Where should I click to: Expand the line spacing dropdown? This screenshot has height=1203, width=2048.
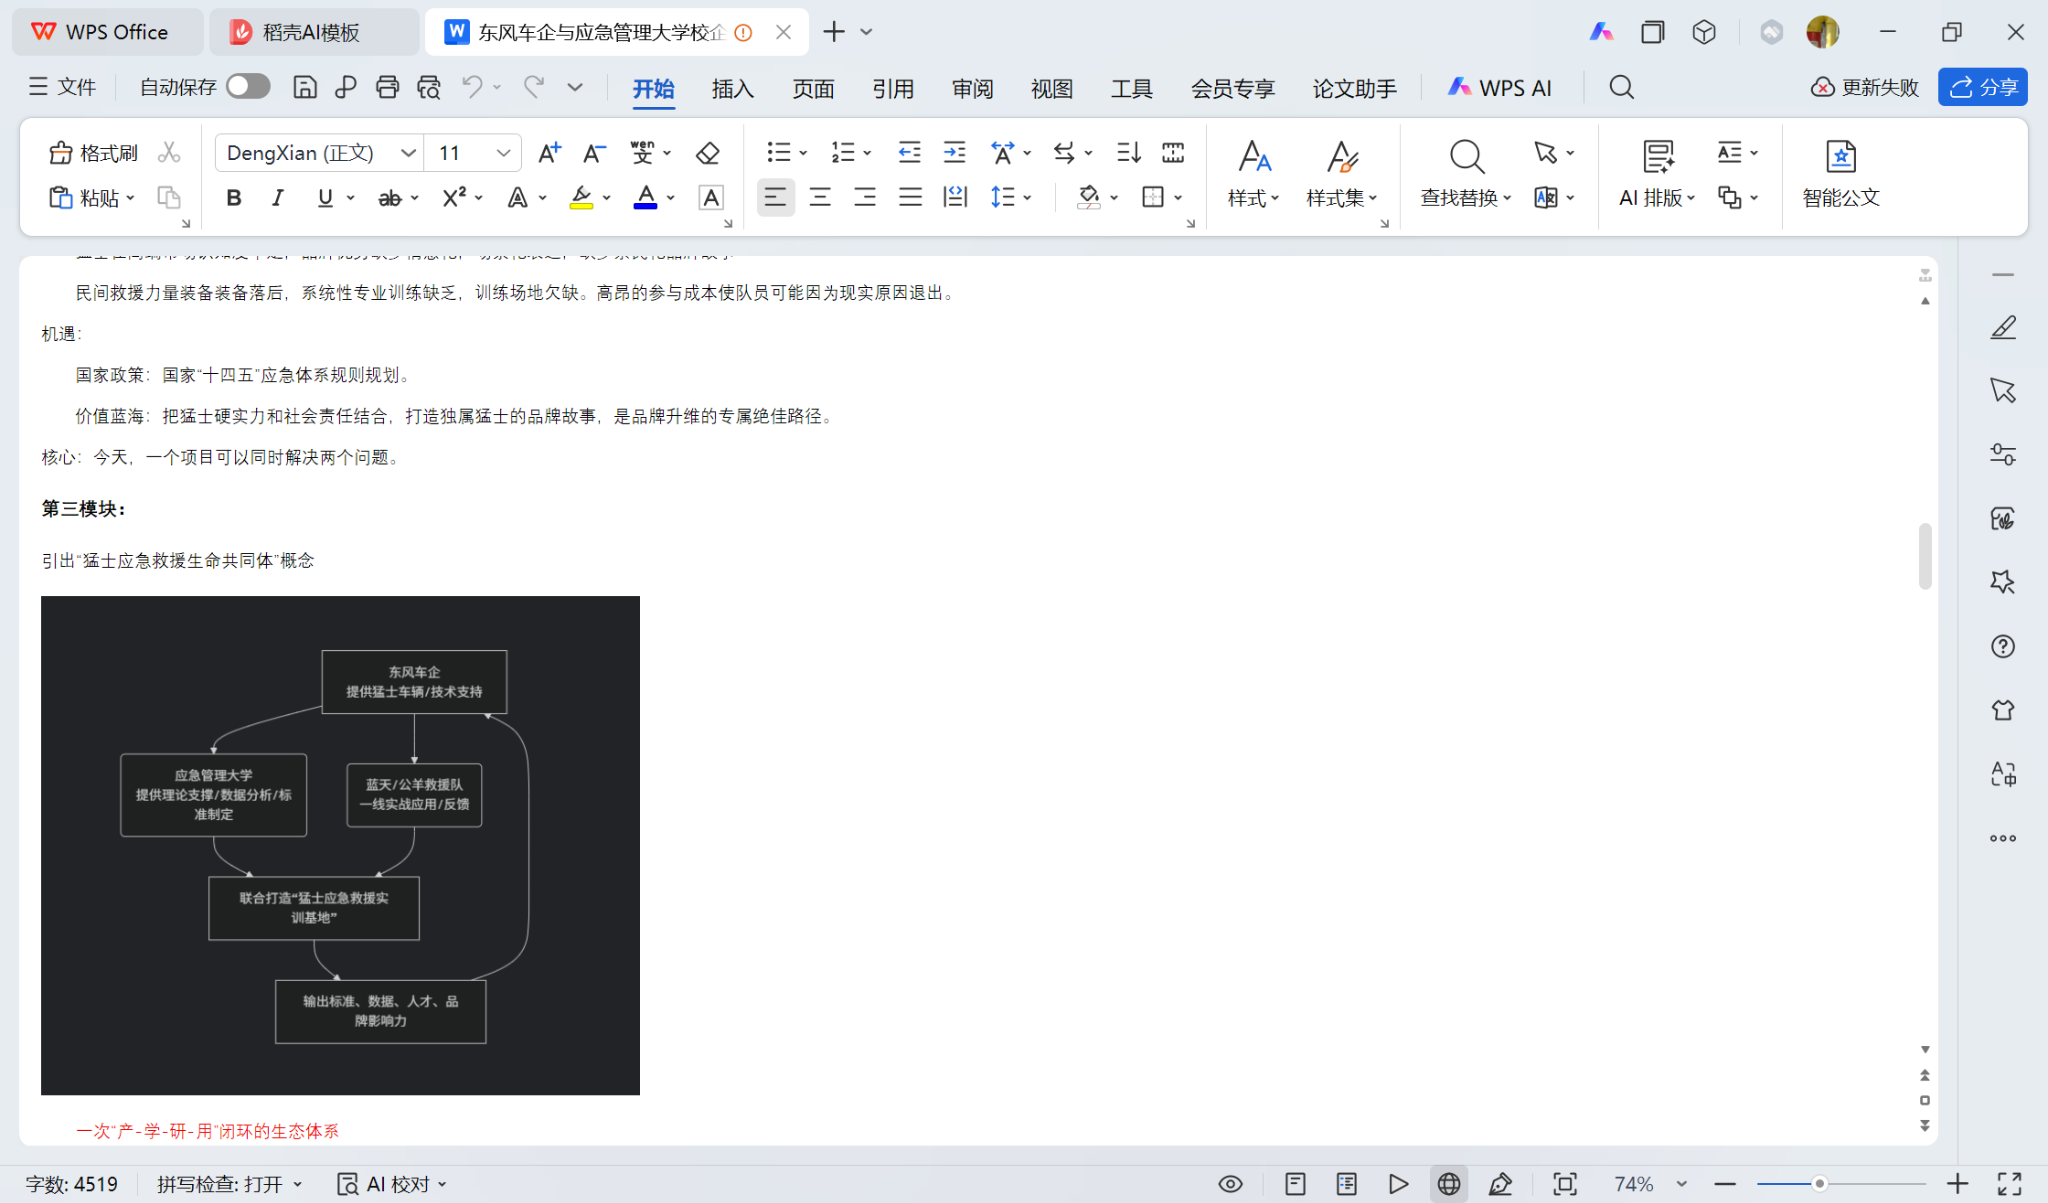[1027, 198]
